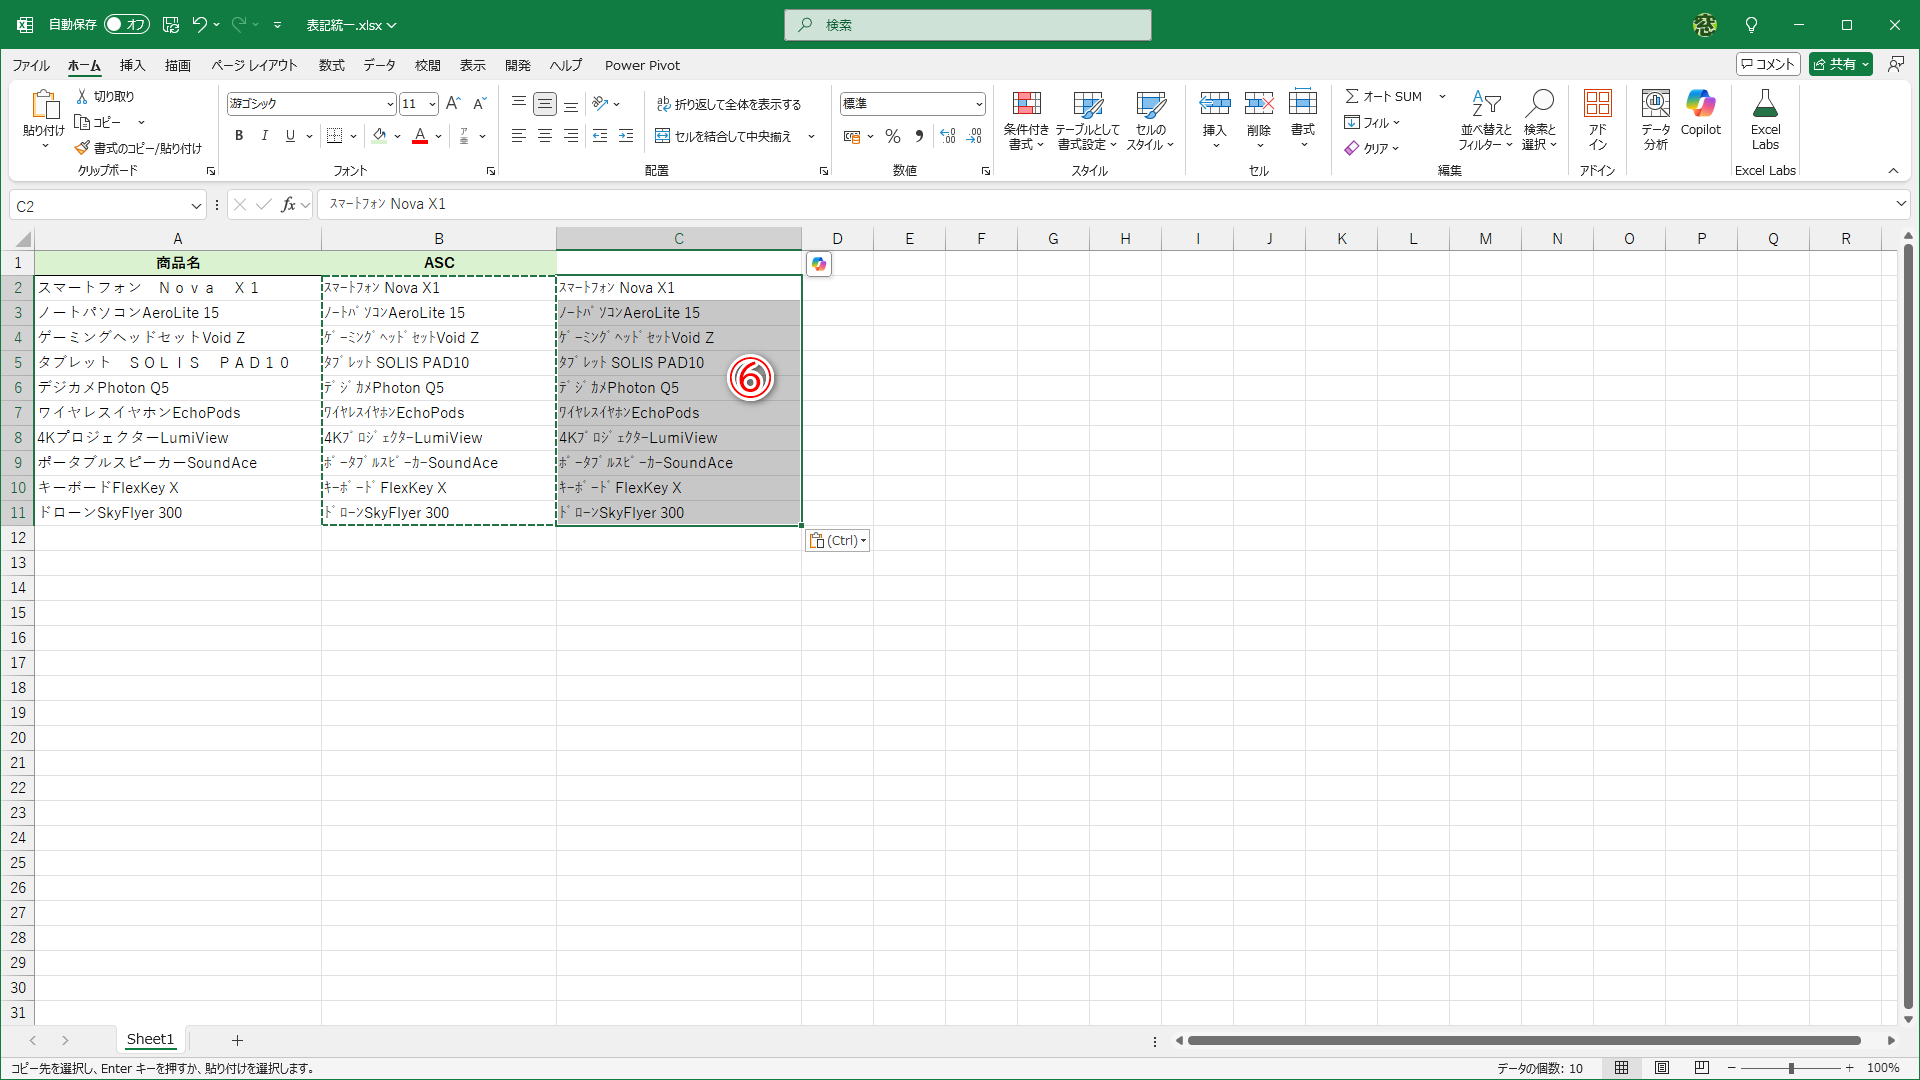This screenshot has height=1080, width=1920.
Task: Click the zoom slider in the status bar
Action: click(x=1790, y=1068)
